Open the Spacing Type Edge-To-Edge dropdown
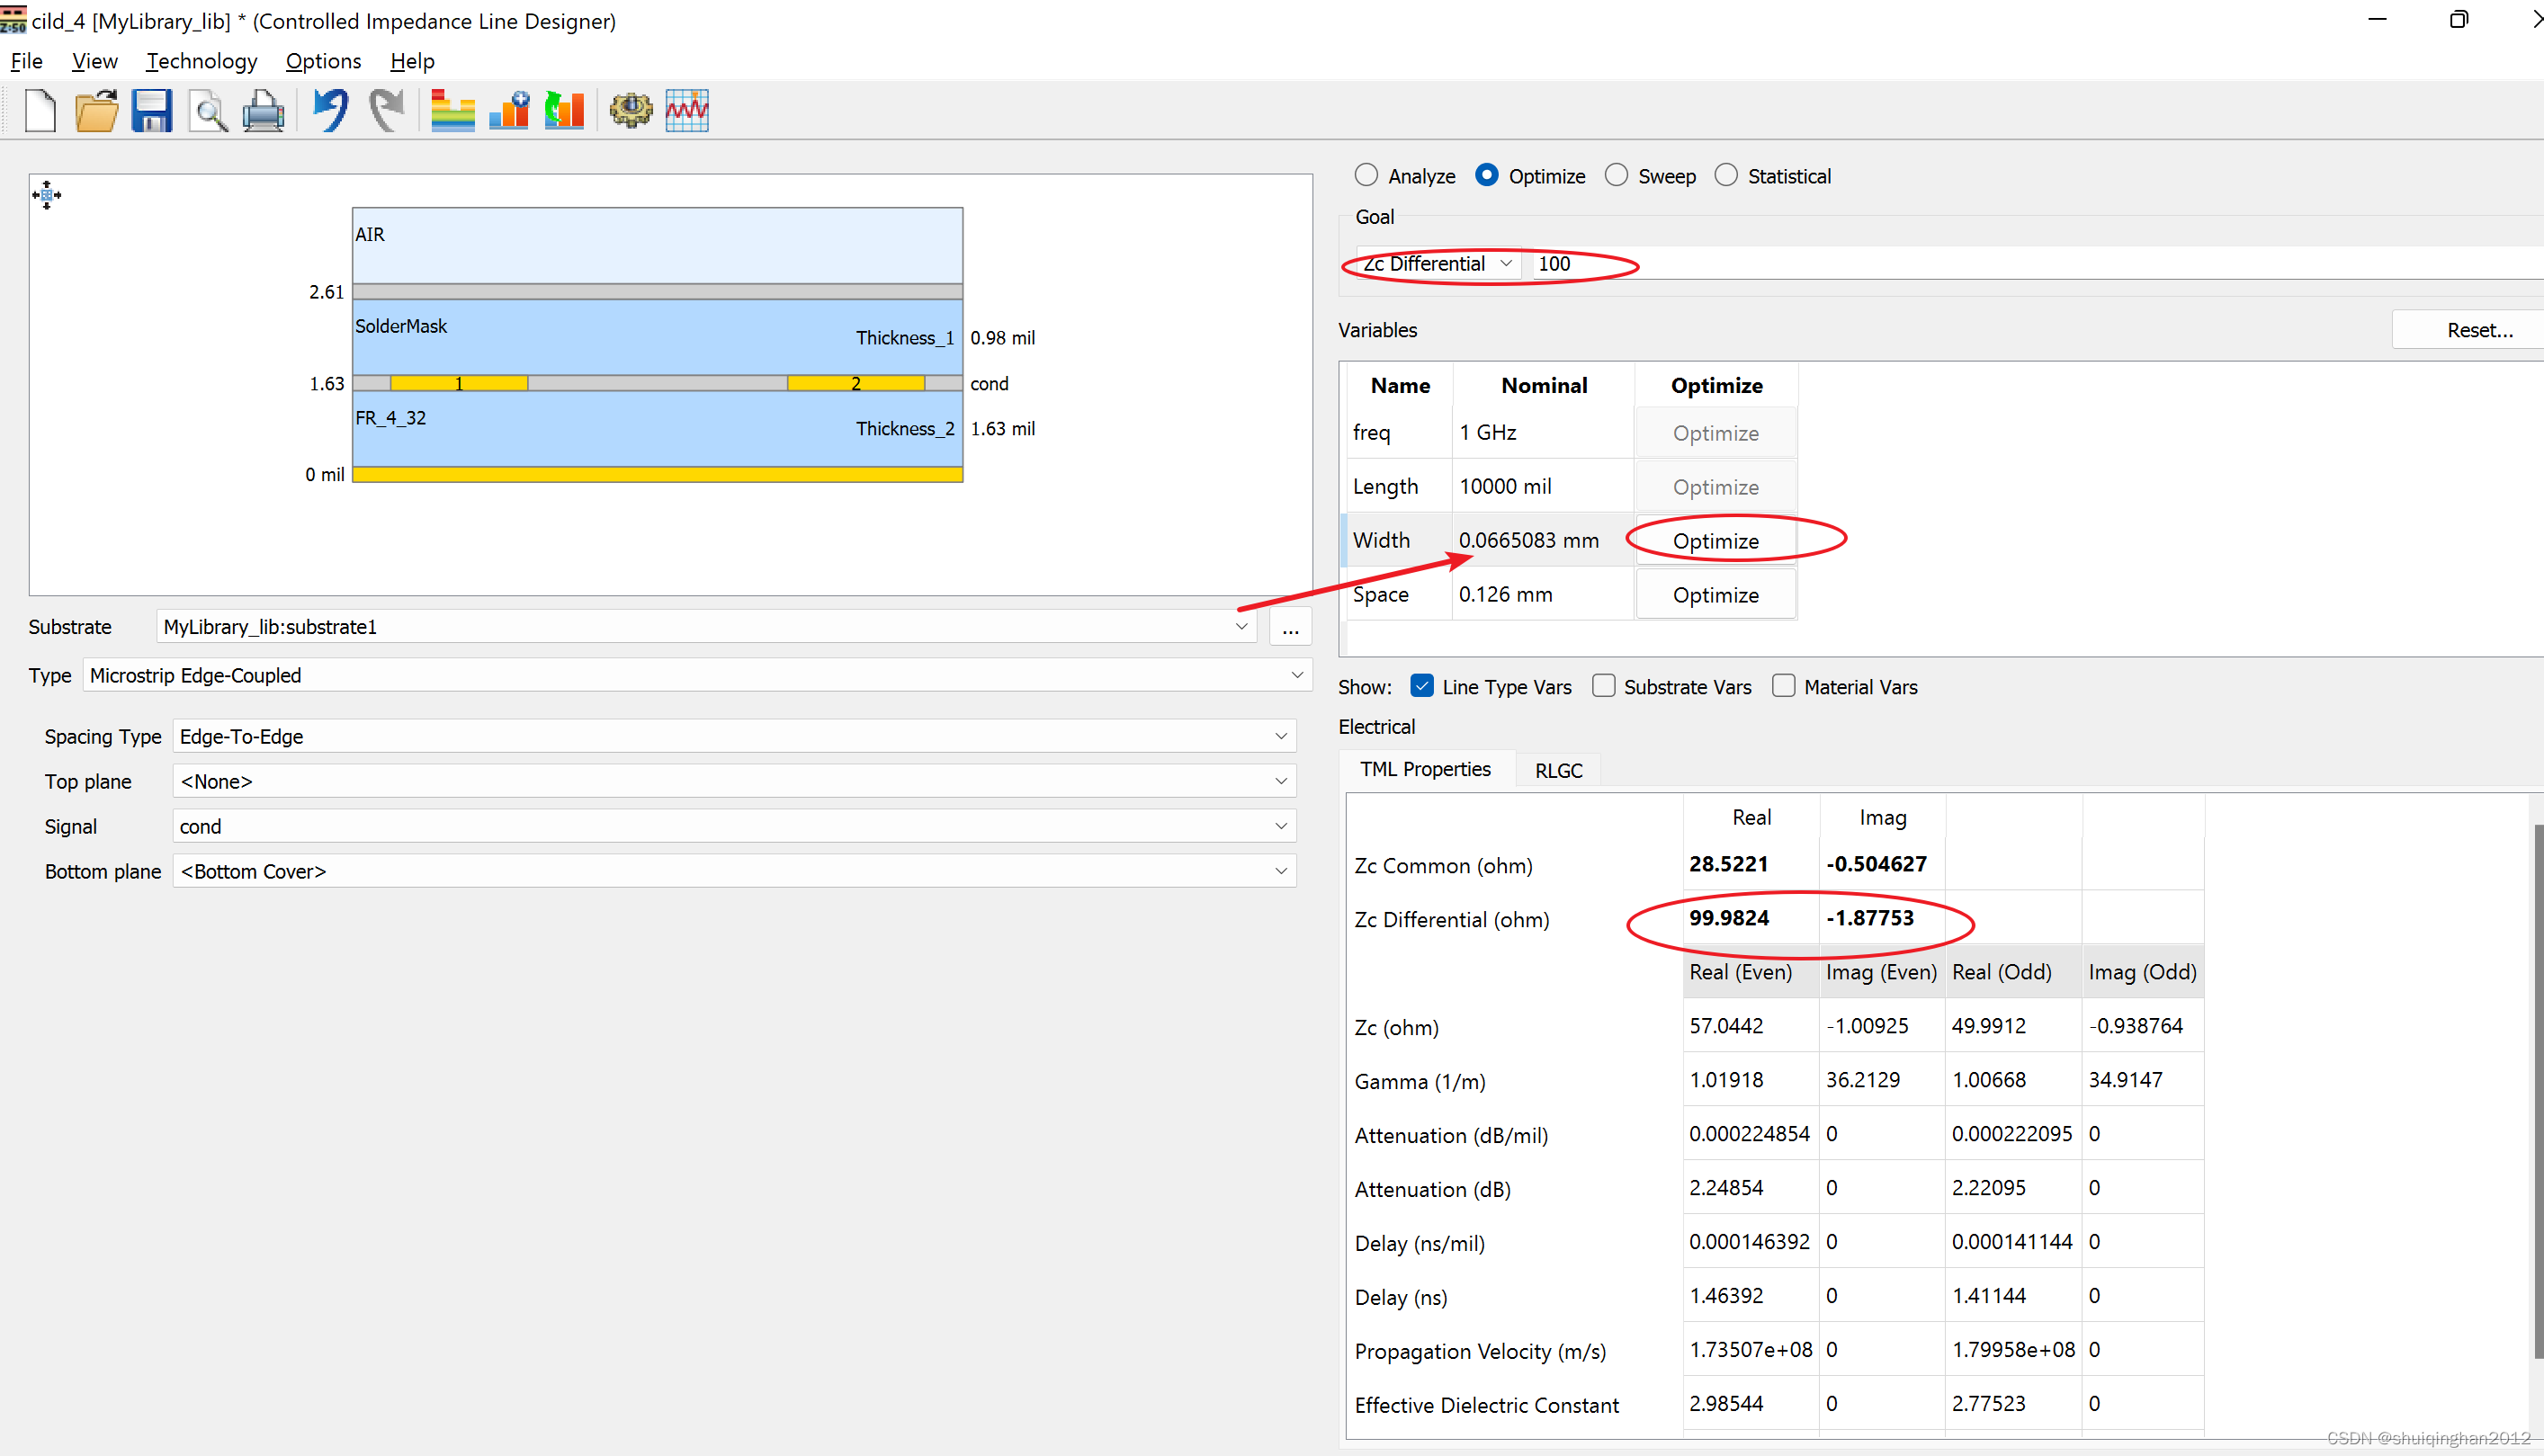Image resolution: width=2544 pixels, height=1456 pixels. pos(734,736)
